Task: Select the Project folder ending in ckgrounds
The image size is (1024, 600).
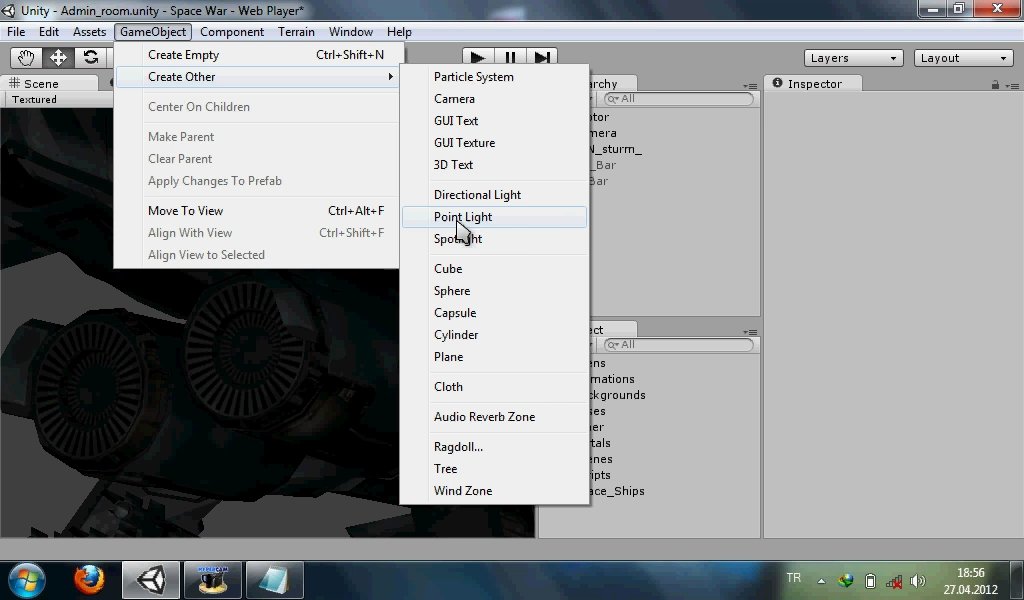Action: [x=617, y=395]
